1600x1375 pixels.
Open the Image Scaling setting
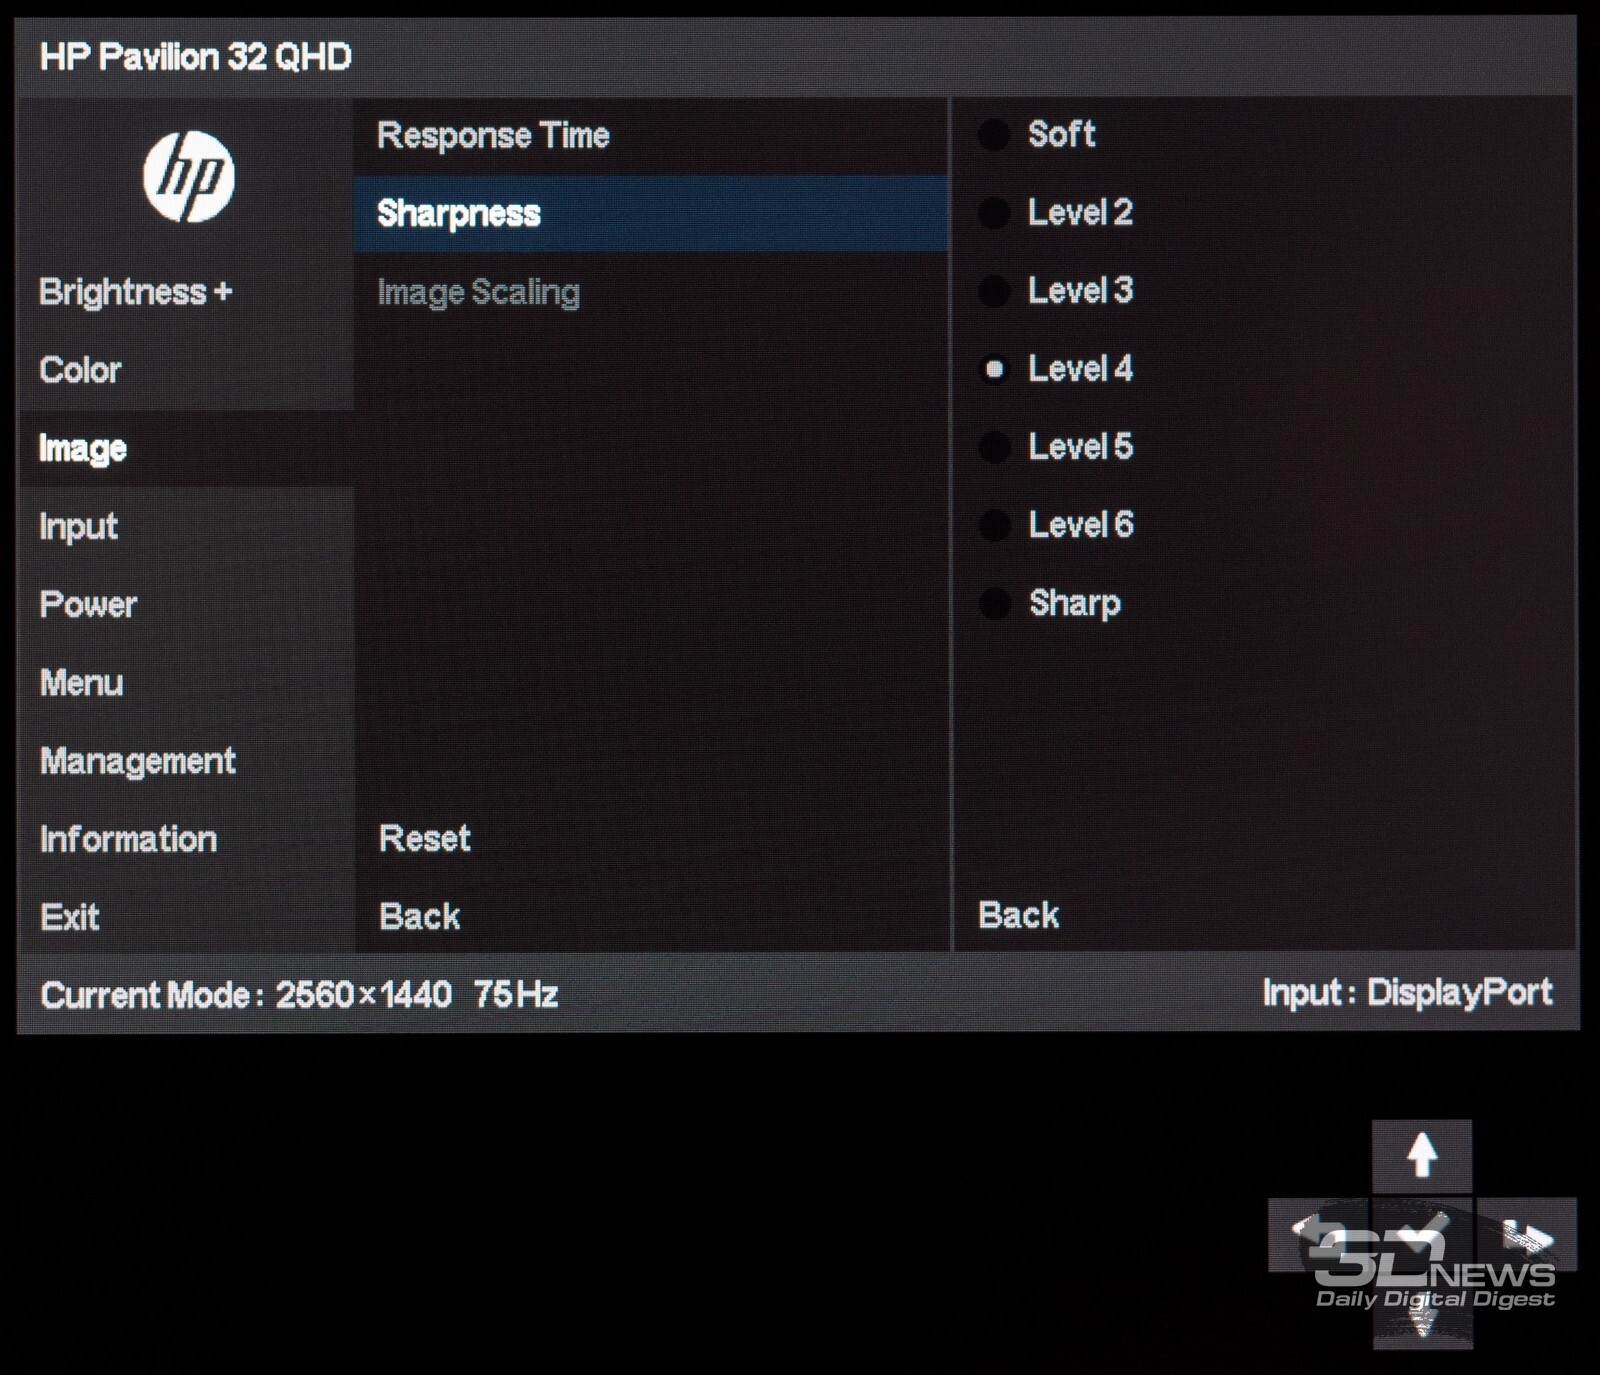[x=650, y=292]
